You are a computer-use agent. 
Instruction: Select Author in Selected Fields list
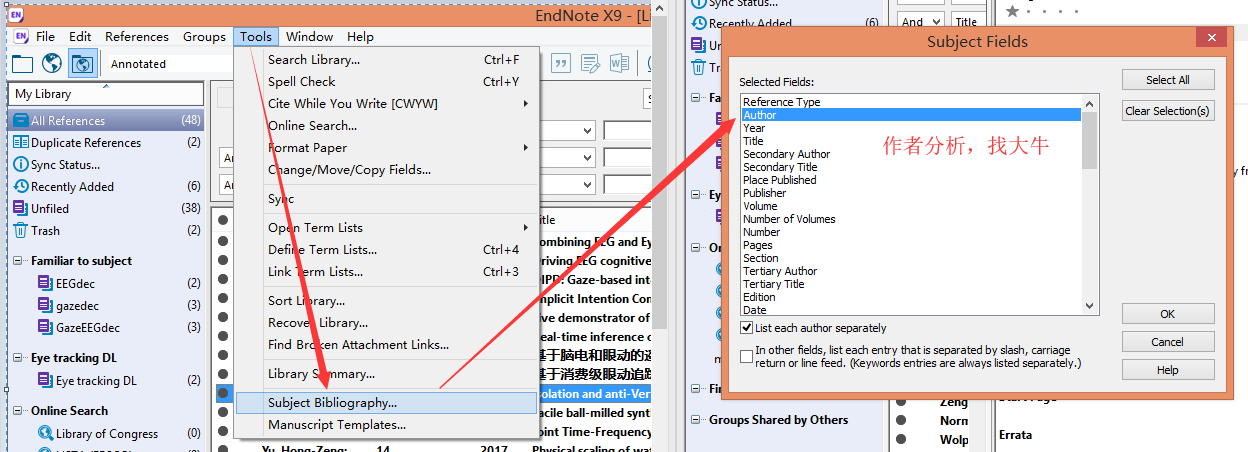911,115
